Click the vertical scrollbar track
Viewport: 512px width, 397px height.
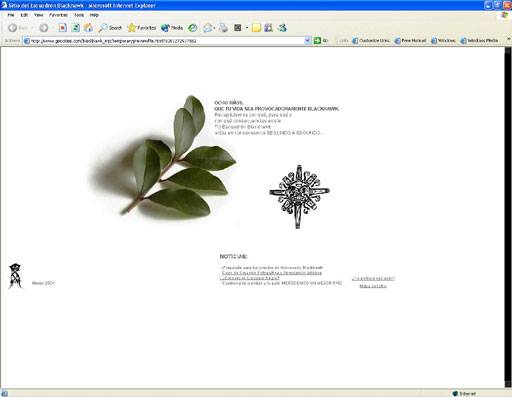click(x=508, y=217)
